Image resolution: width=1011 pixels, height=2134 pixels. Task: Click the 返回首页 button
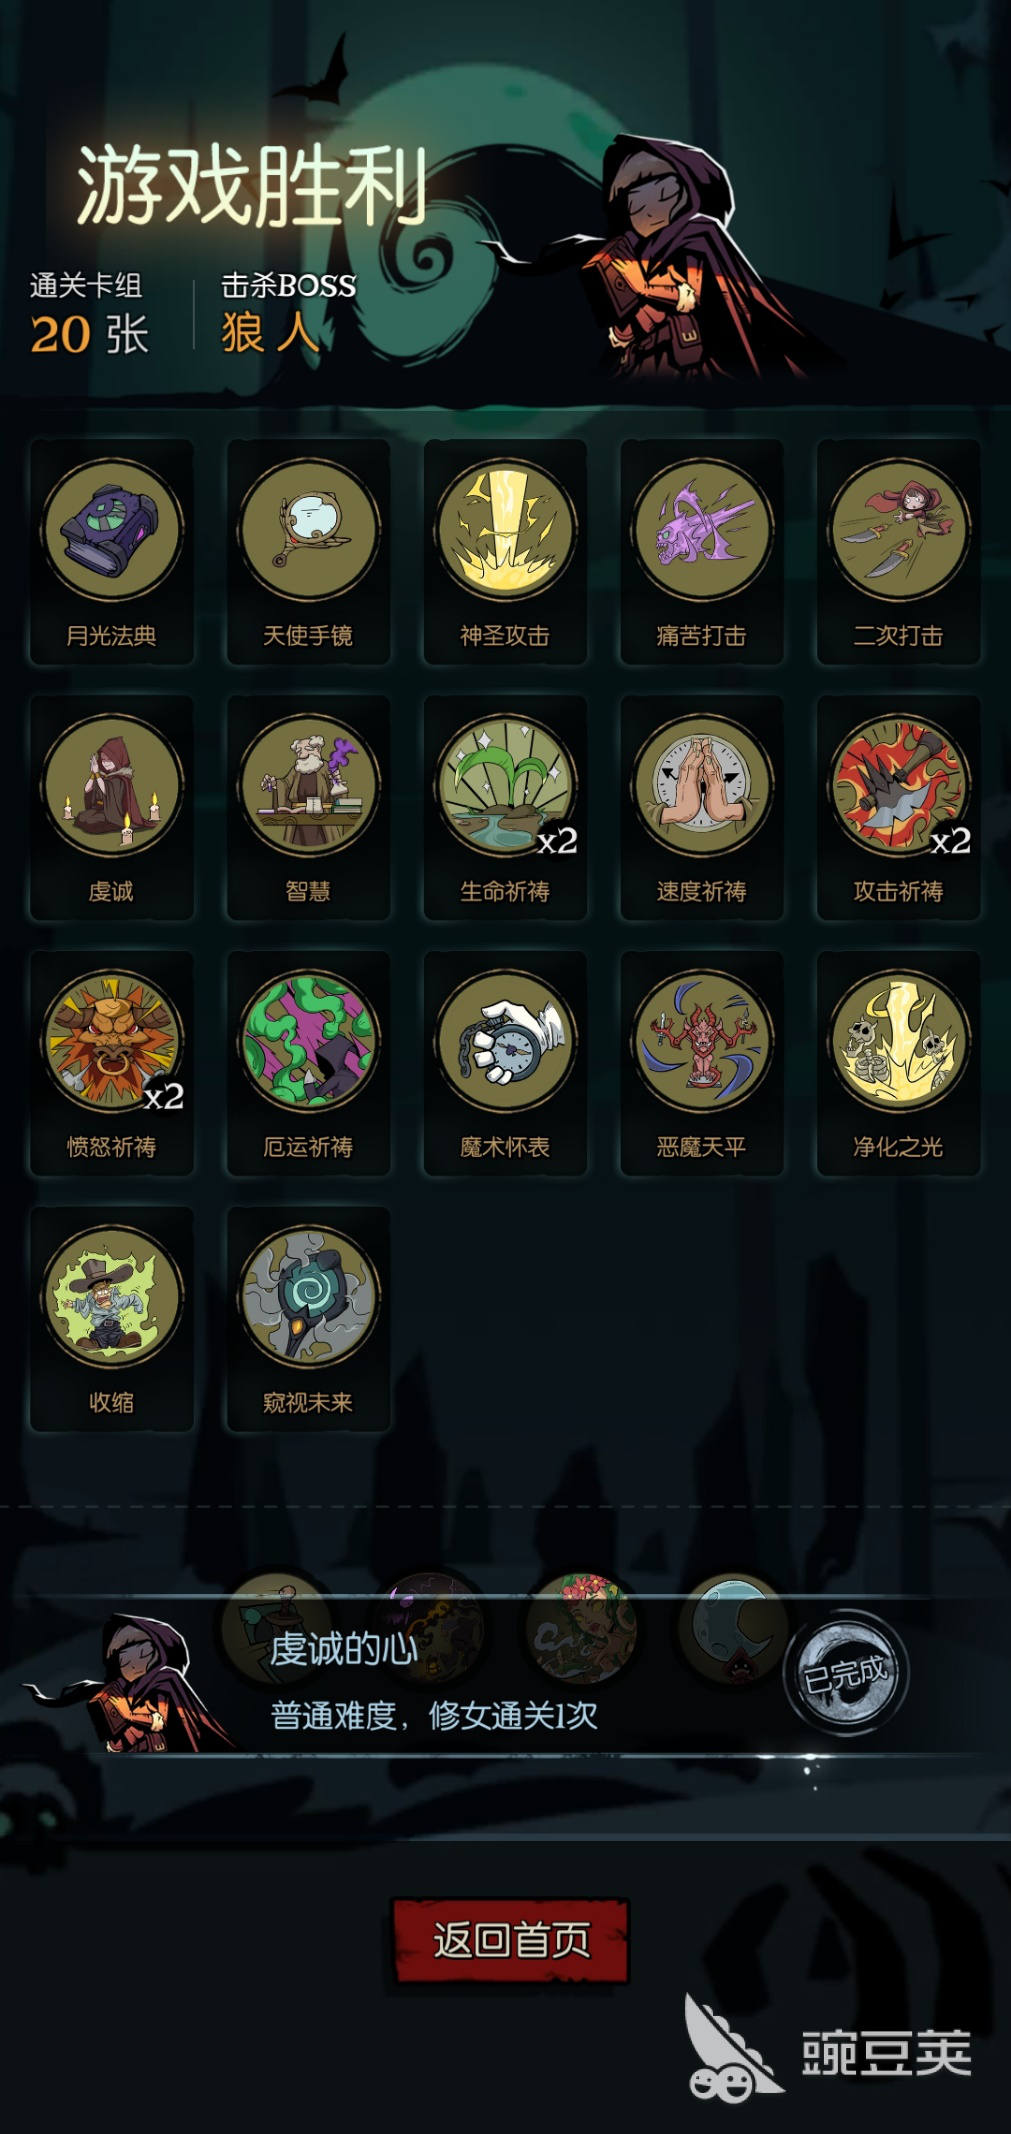511,1941
